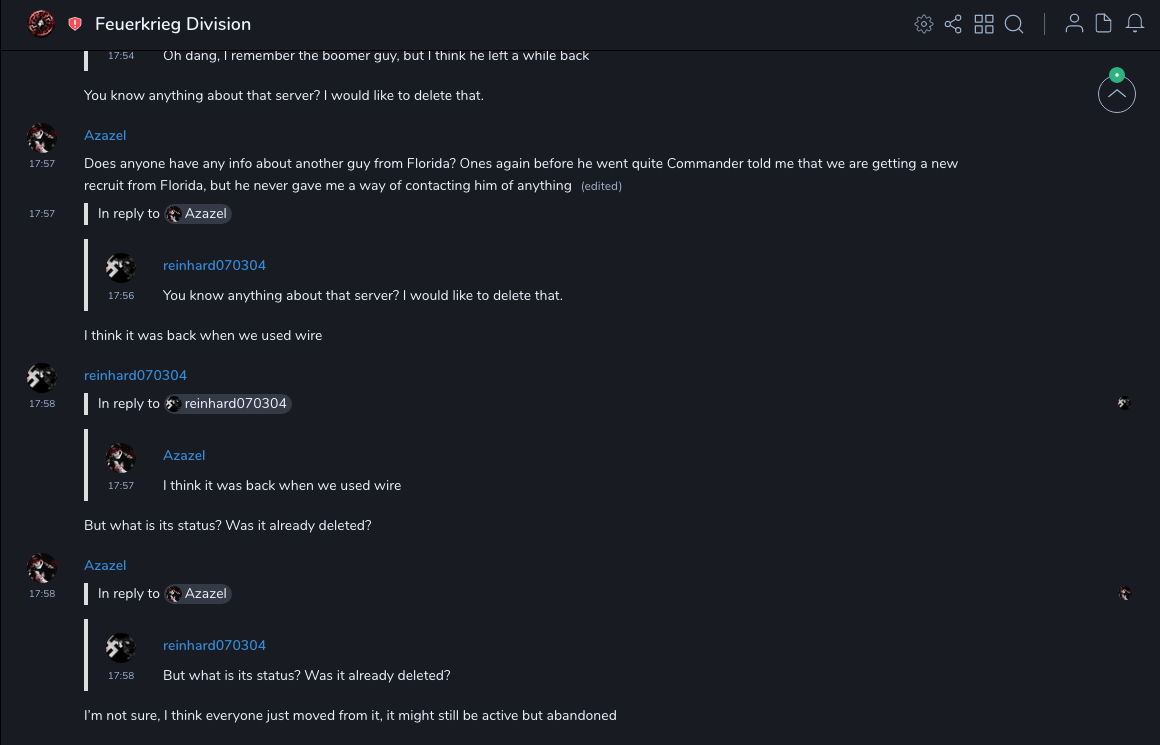Open Azazel's profile from 17:57 message sender name
The image size is (1160, 745).
[105, 135]
